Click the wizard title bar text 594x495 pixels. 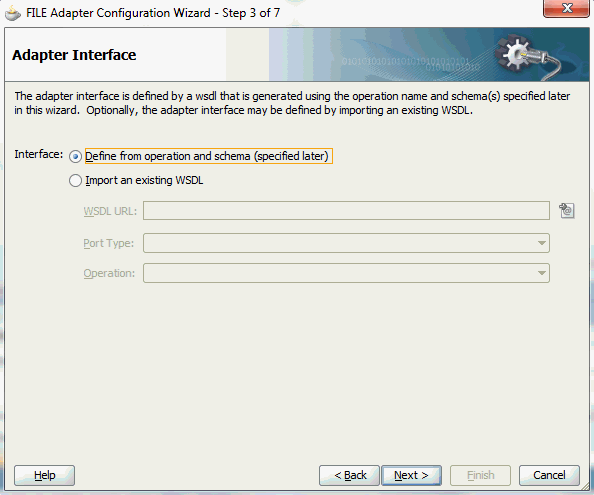point(153,13)
